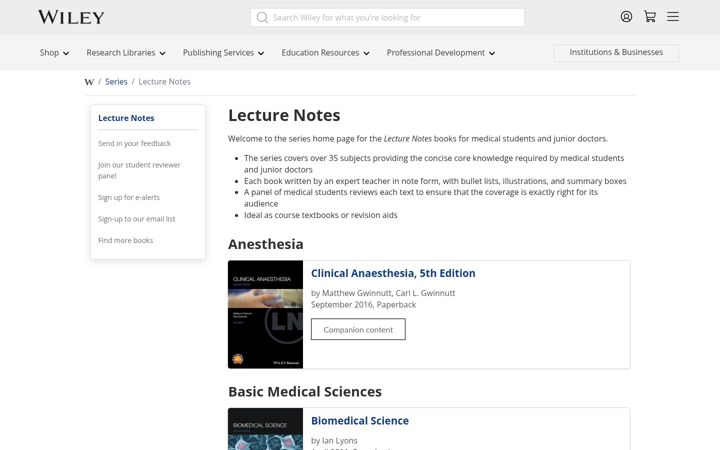Open the Biomedical Science title link
The width and height of the screenshot is (720, 450).
pos(360,421)
